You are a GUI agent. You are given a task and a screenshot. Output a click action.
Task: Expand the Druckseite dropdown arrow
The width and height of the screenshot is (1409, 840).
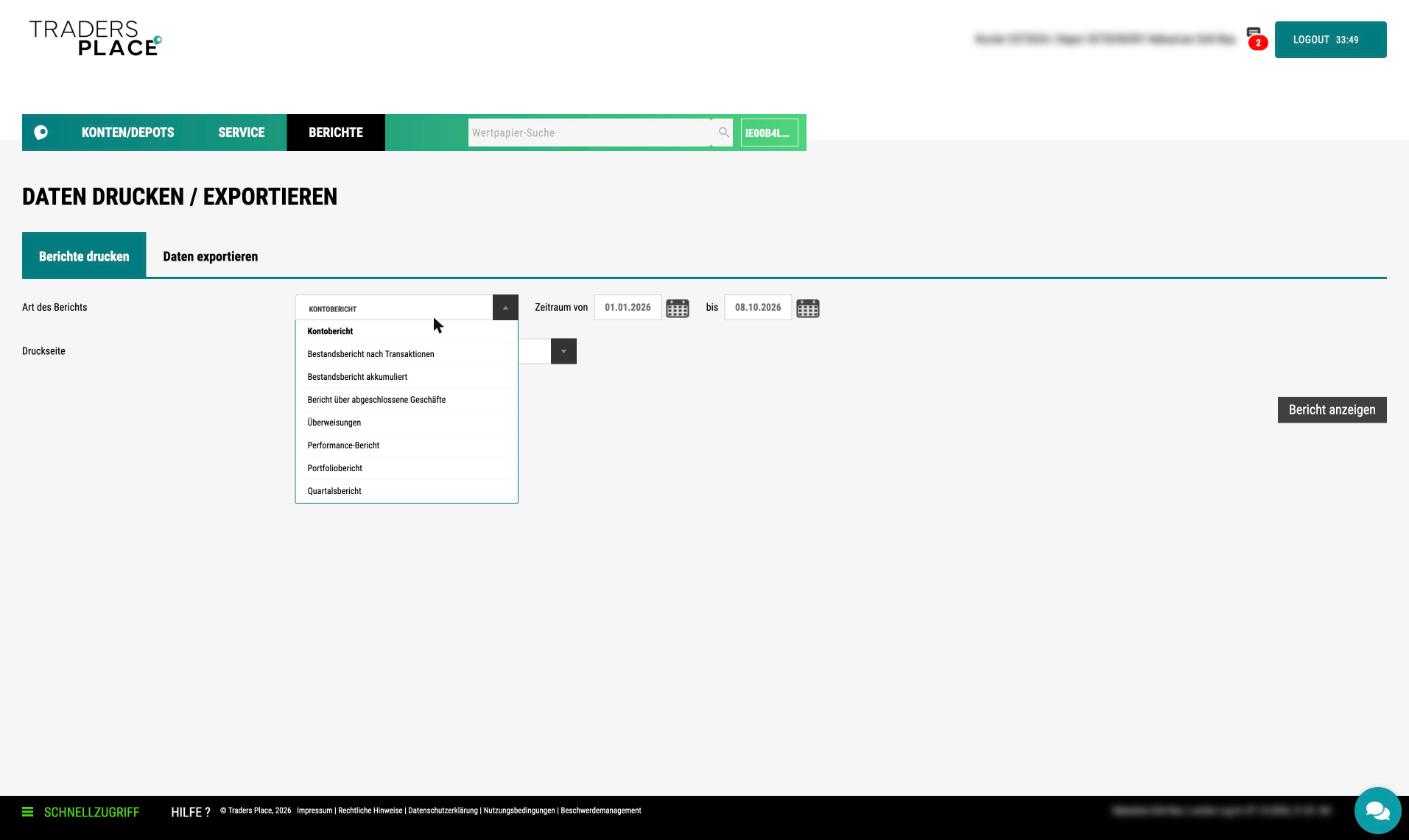click(564, 351)
